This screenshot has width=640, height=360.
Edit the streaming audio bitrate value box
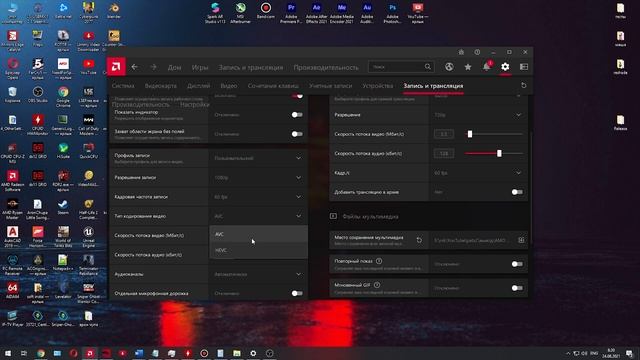tap(444, 153)
